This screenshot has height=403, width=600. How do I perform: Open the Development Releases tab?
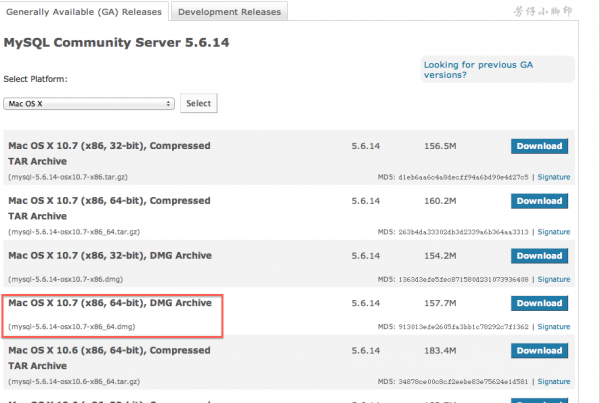tap(229, 11)
